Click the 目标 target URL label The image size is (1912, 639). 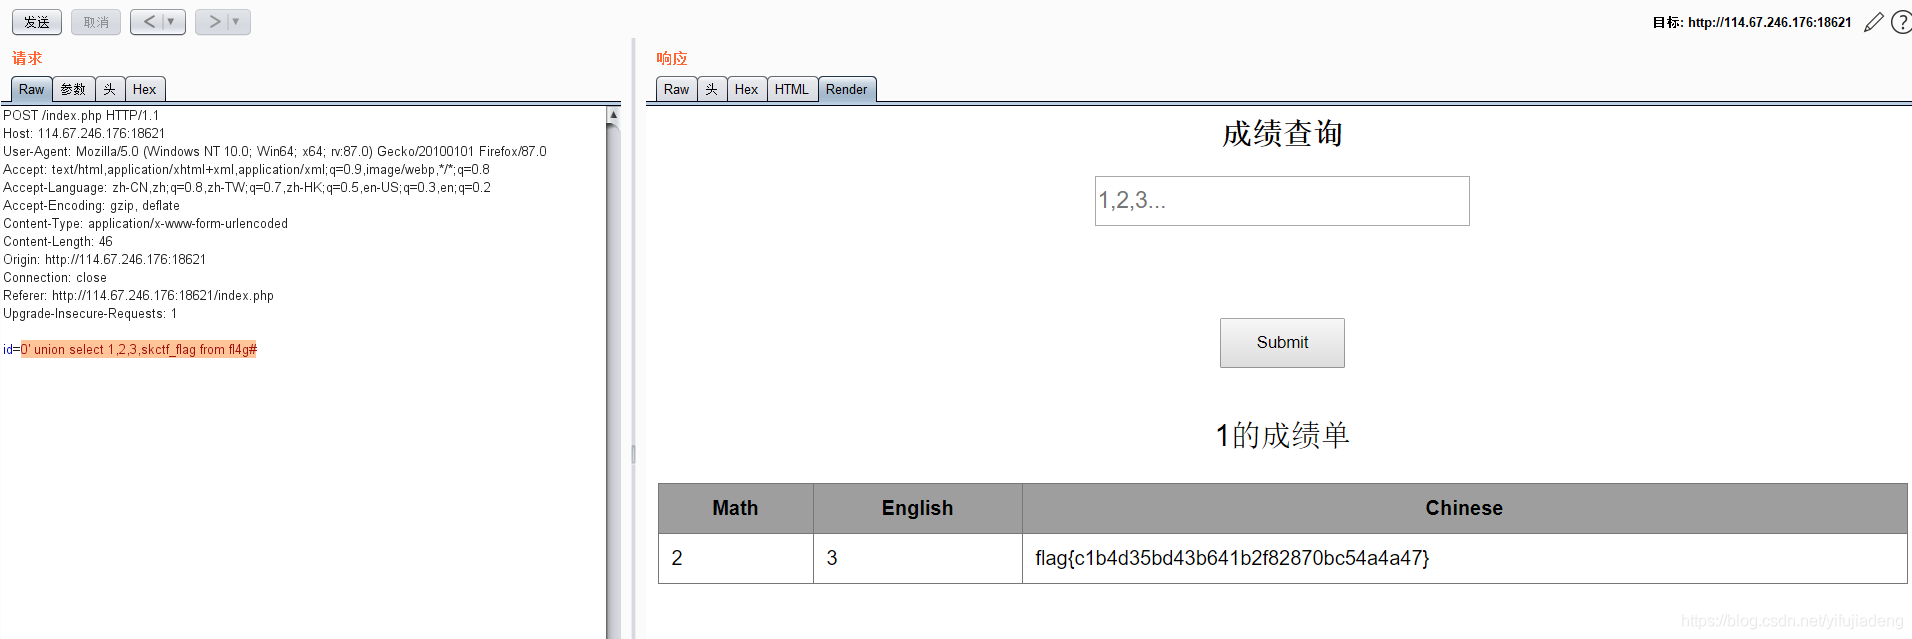point(1752,22)
